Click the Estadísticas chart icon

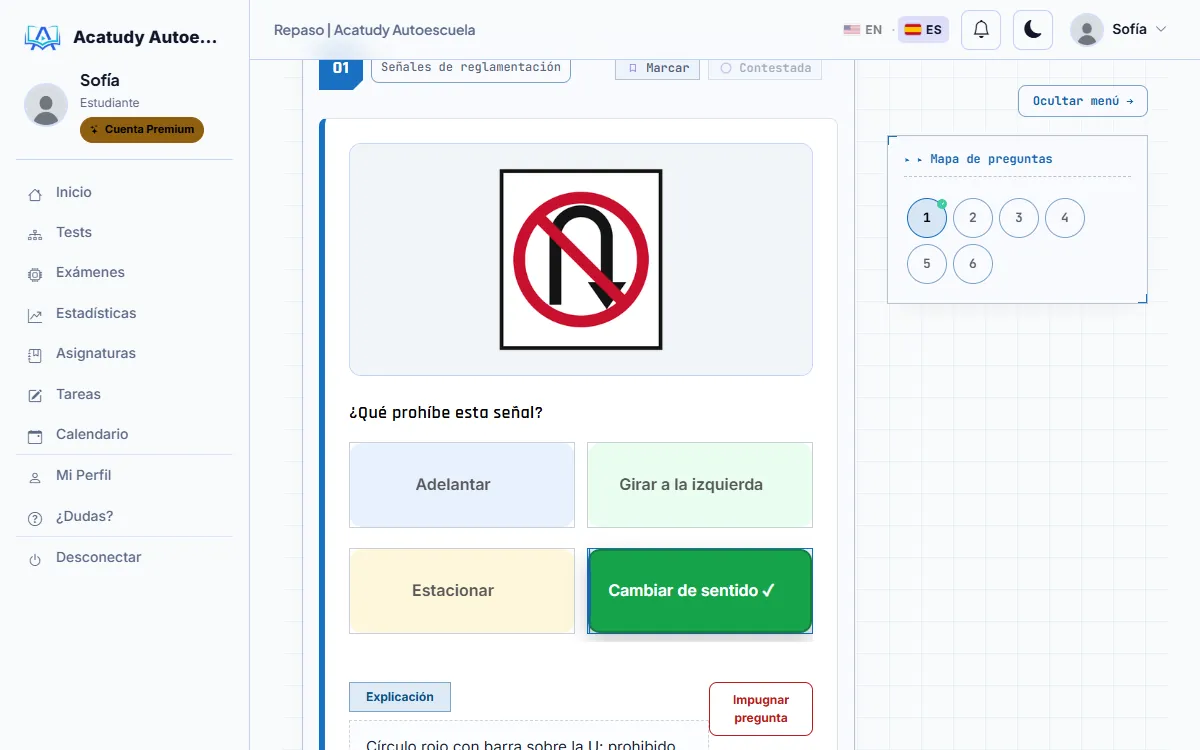tap(35, 315)
